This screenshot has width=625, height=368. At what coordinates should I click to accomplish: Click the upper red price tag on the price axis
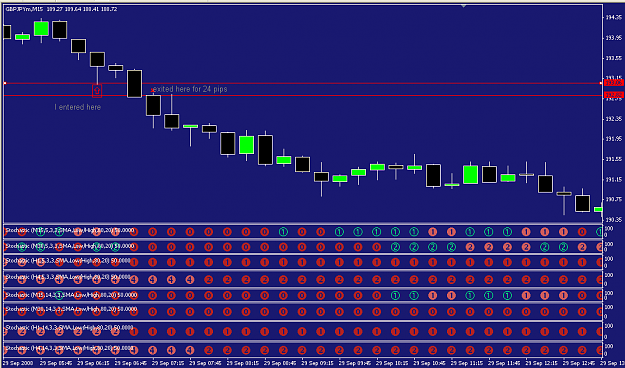point(613,83)
